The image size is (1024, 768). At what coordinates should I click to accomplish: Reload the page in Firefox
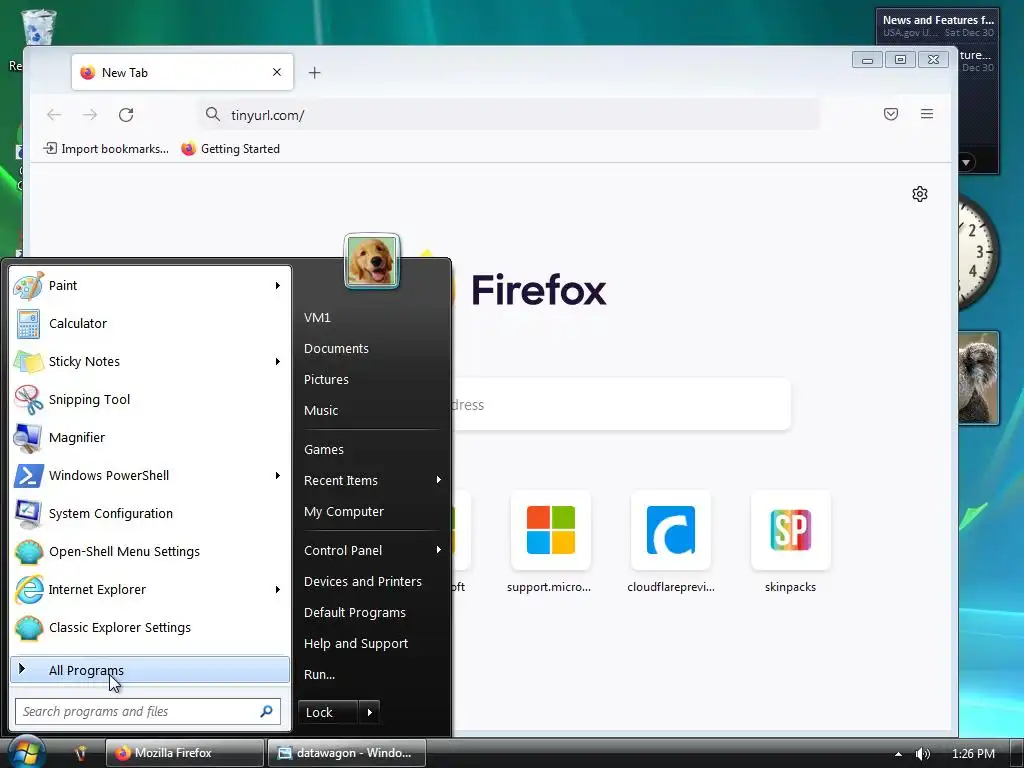126,115
